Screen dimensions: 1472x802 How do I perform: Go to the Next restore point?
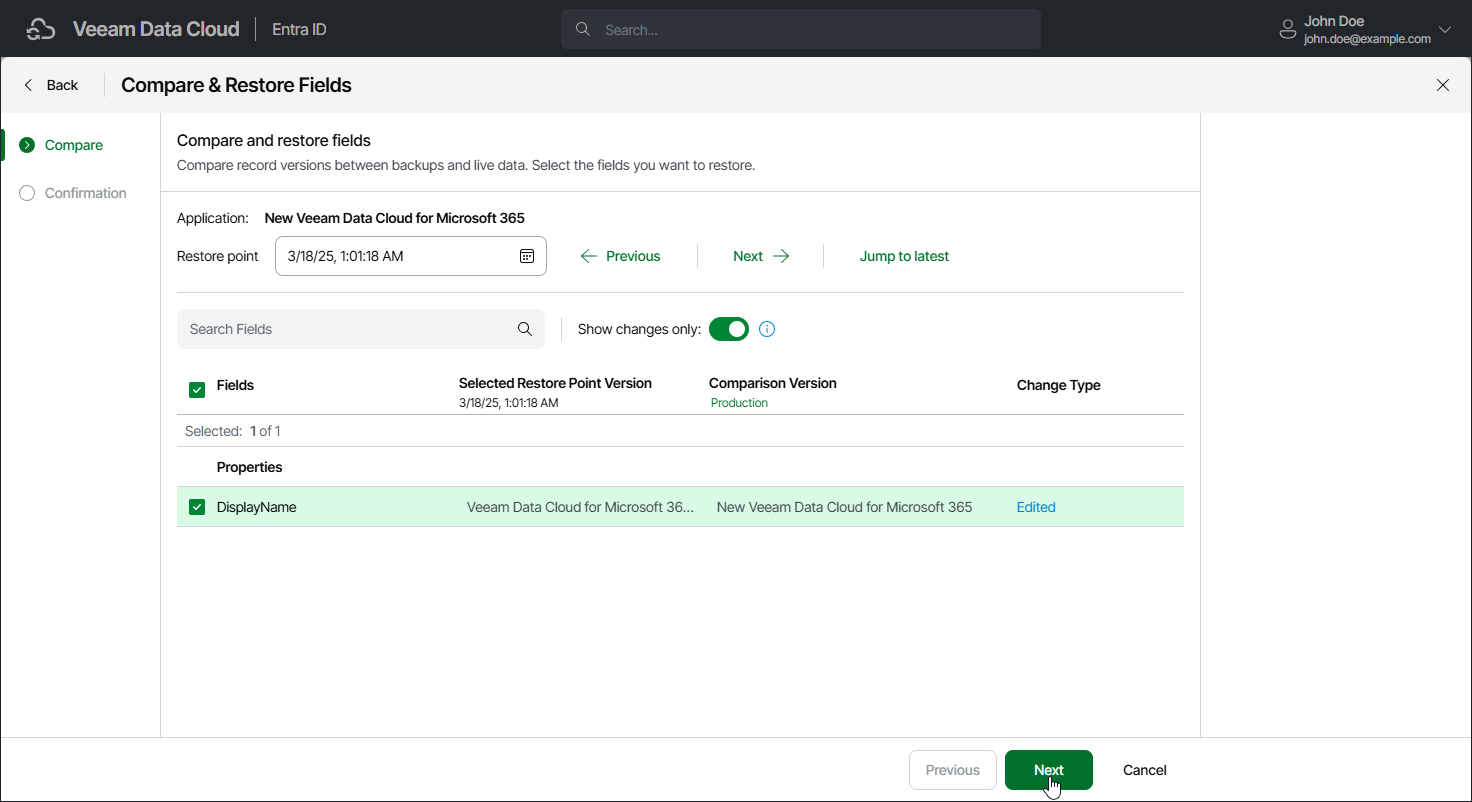tap(761, 256)
